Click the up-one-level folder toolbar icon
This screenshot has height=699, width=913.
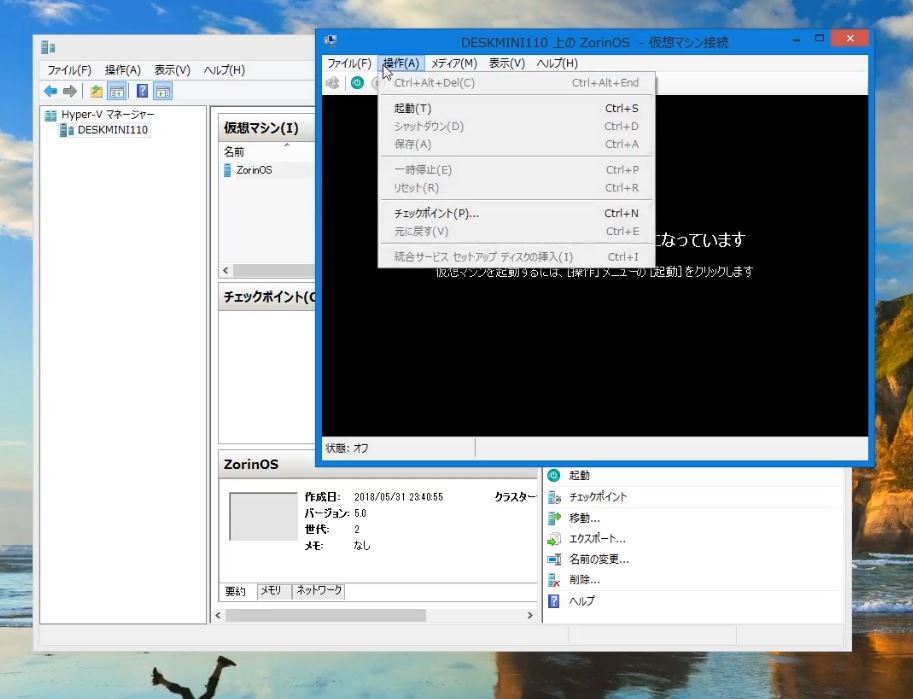pos(96,91)
